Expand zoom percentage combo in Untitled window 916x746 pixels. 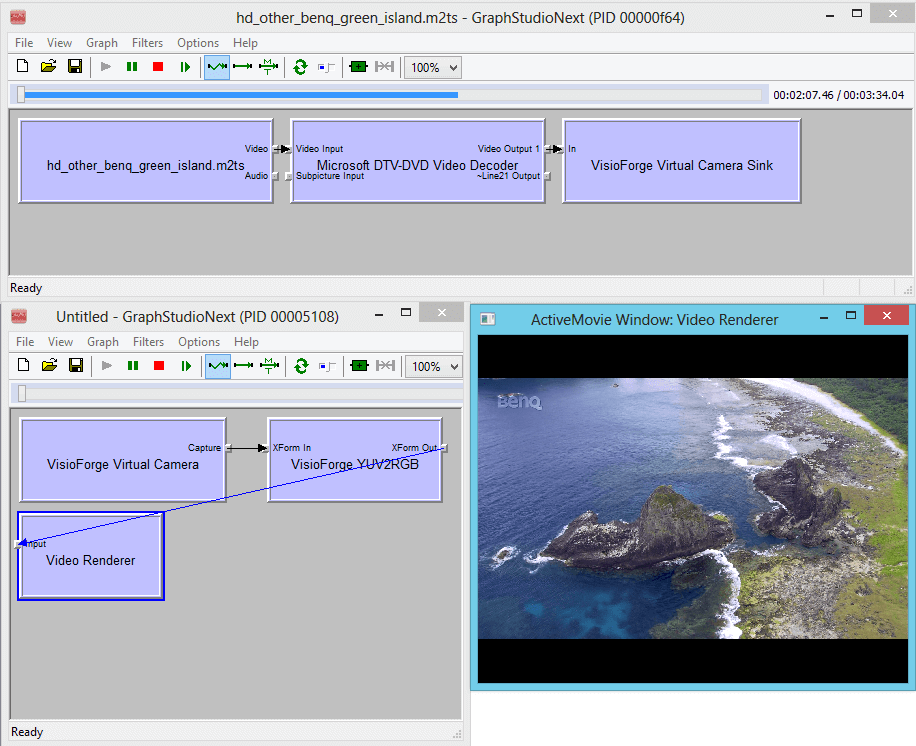click(x=433, y=367)
